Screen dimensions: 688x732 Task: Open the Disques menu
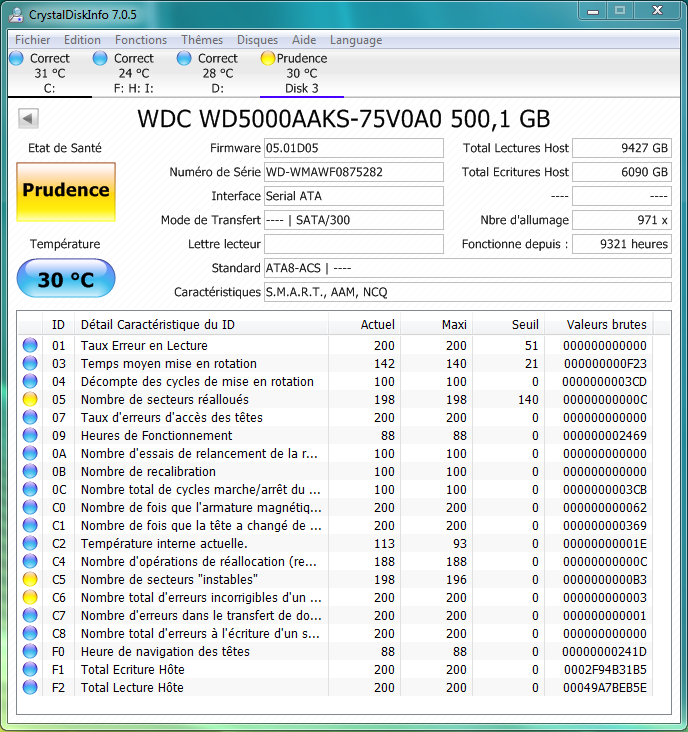257,40
